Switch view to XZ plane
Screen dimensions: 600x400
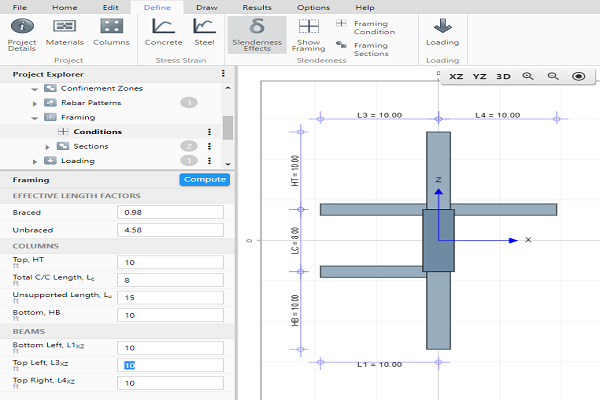click(x=456, y=76)
